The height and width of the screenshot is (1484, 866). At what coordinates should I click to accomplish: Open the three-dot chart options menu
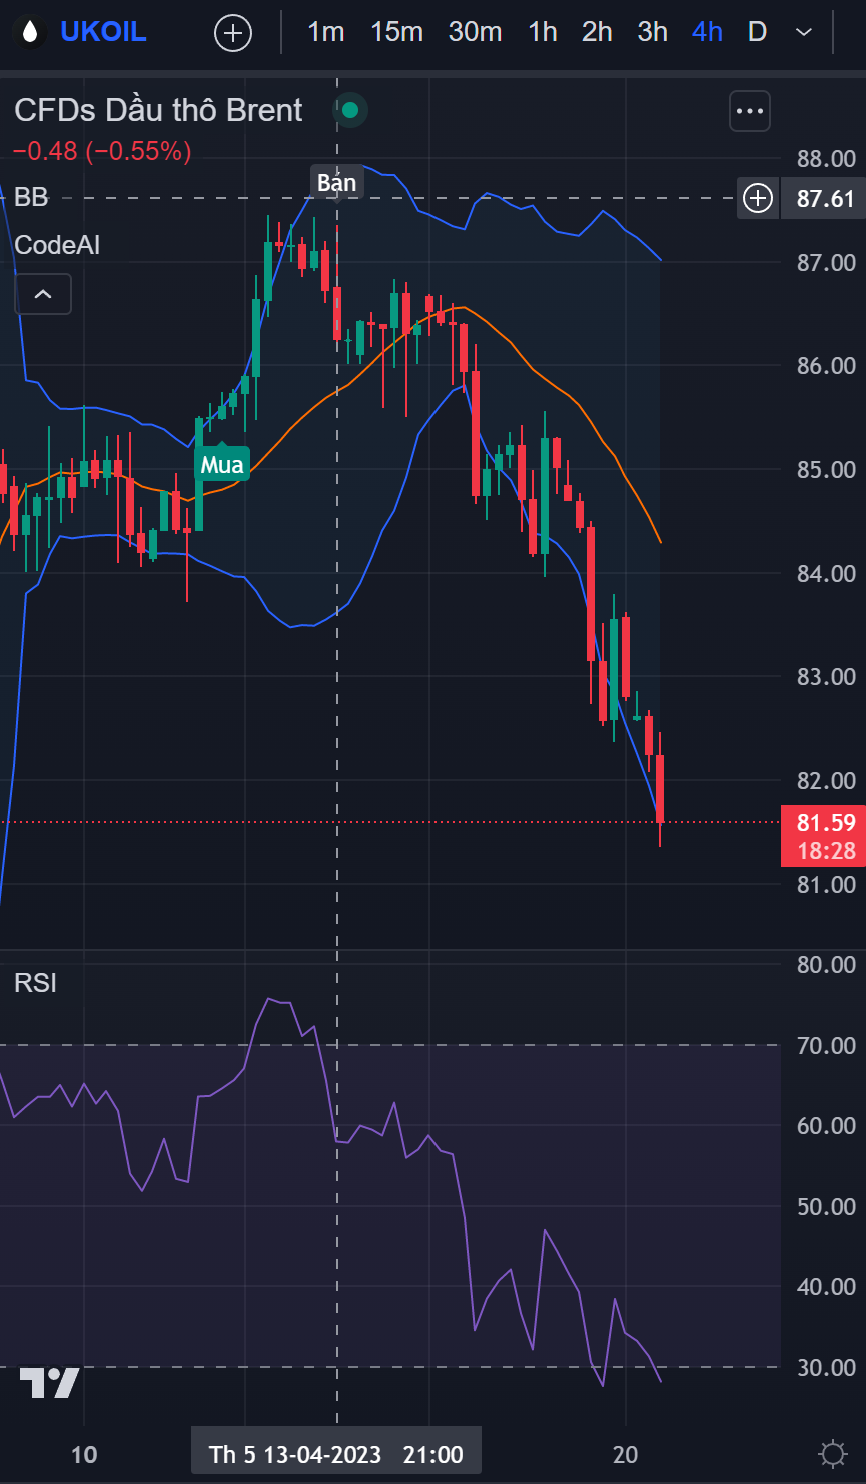750,111
